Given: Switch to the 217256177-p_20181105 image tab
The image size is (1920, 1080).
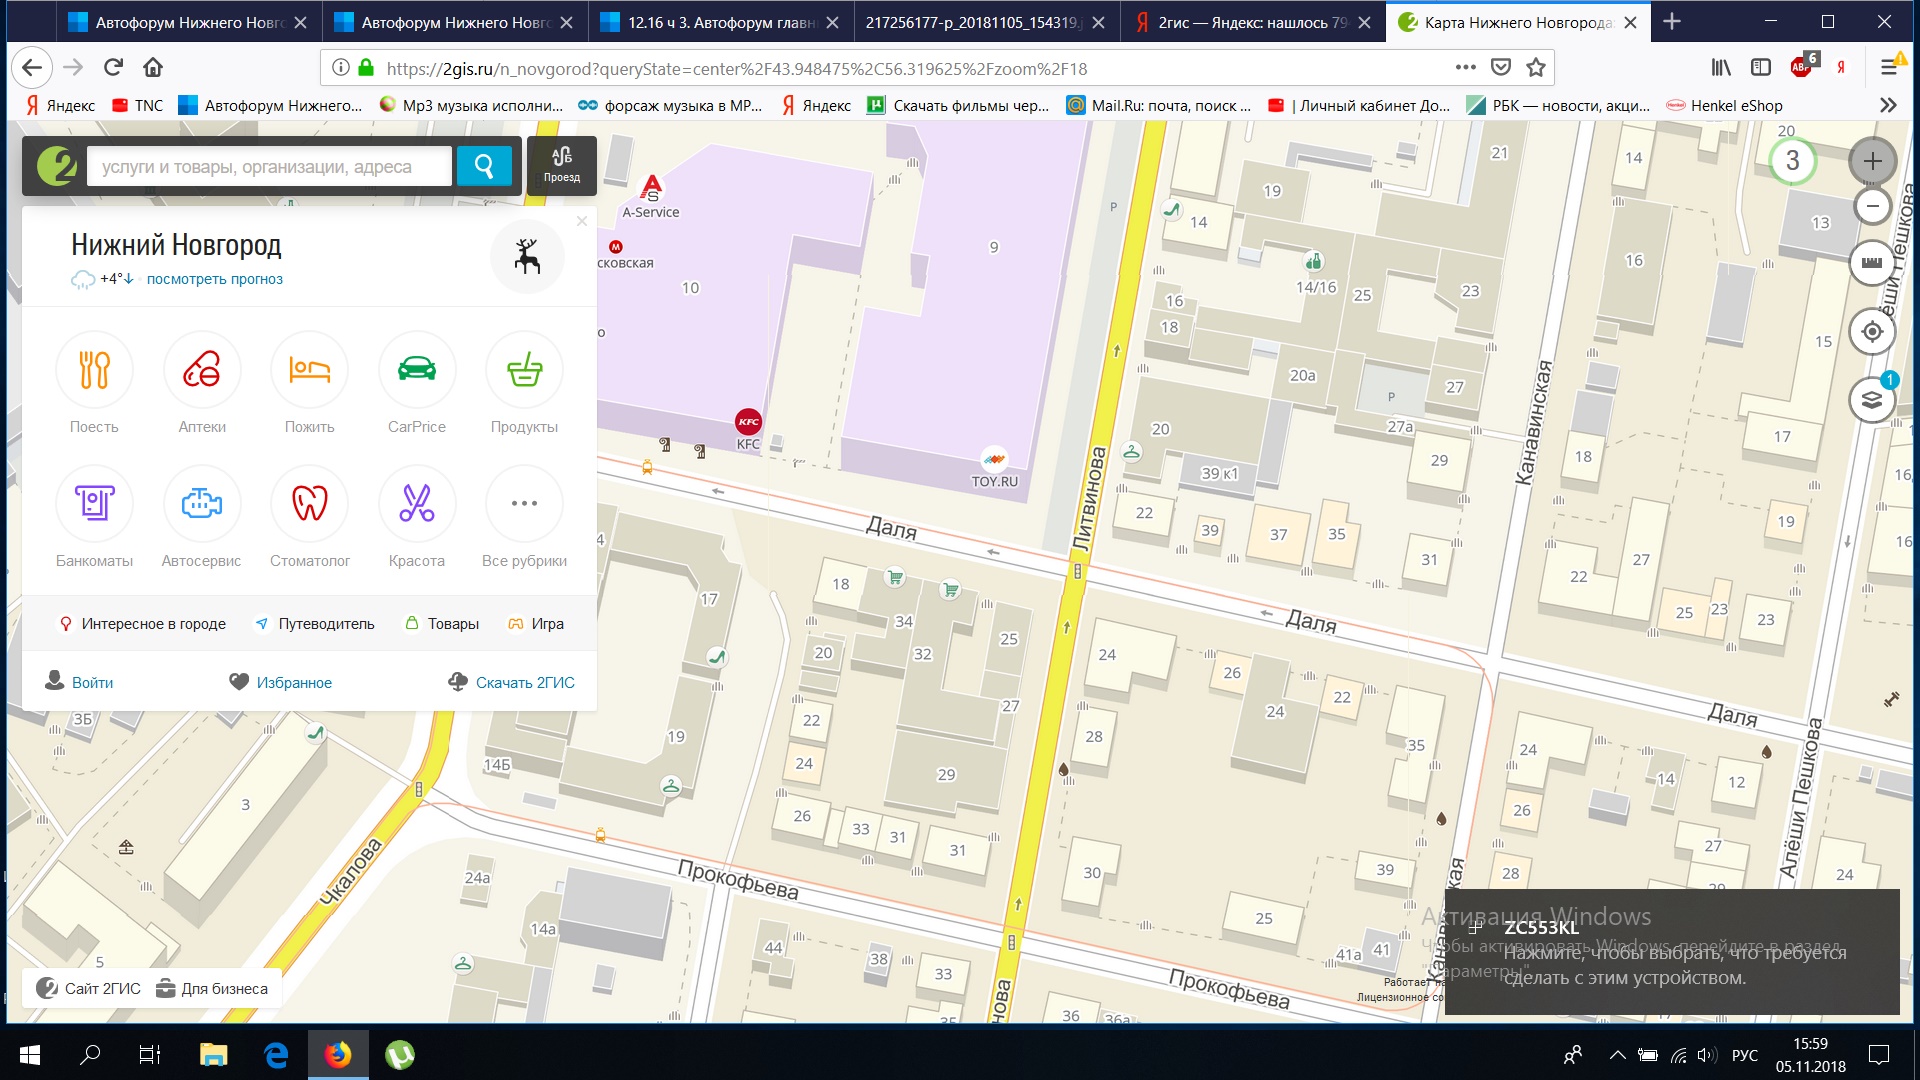Looking at the screenshot, I should [985, 22].
